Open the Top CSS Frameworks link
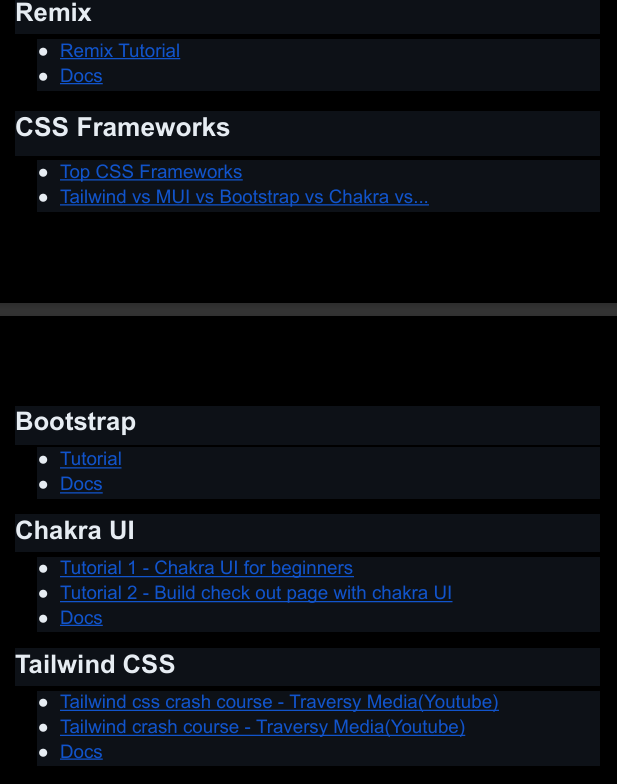 (151, 172)
